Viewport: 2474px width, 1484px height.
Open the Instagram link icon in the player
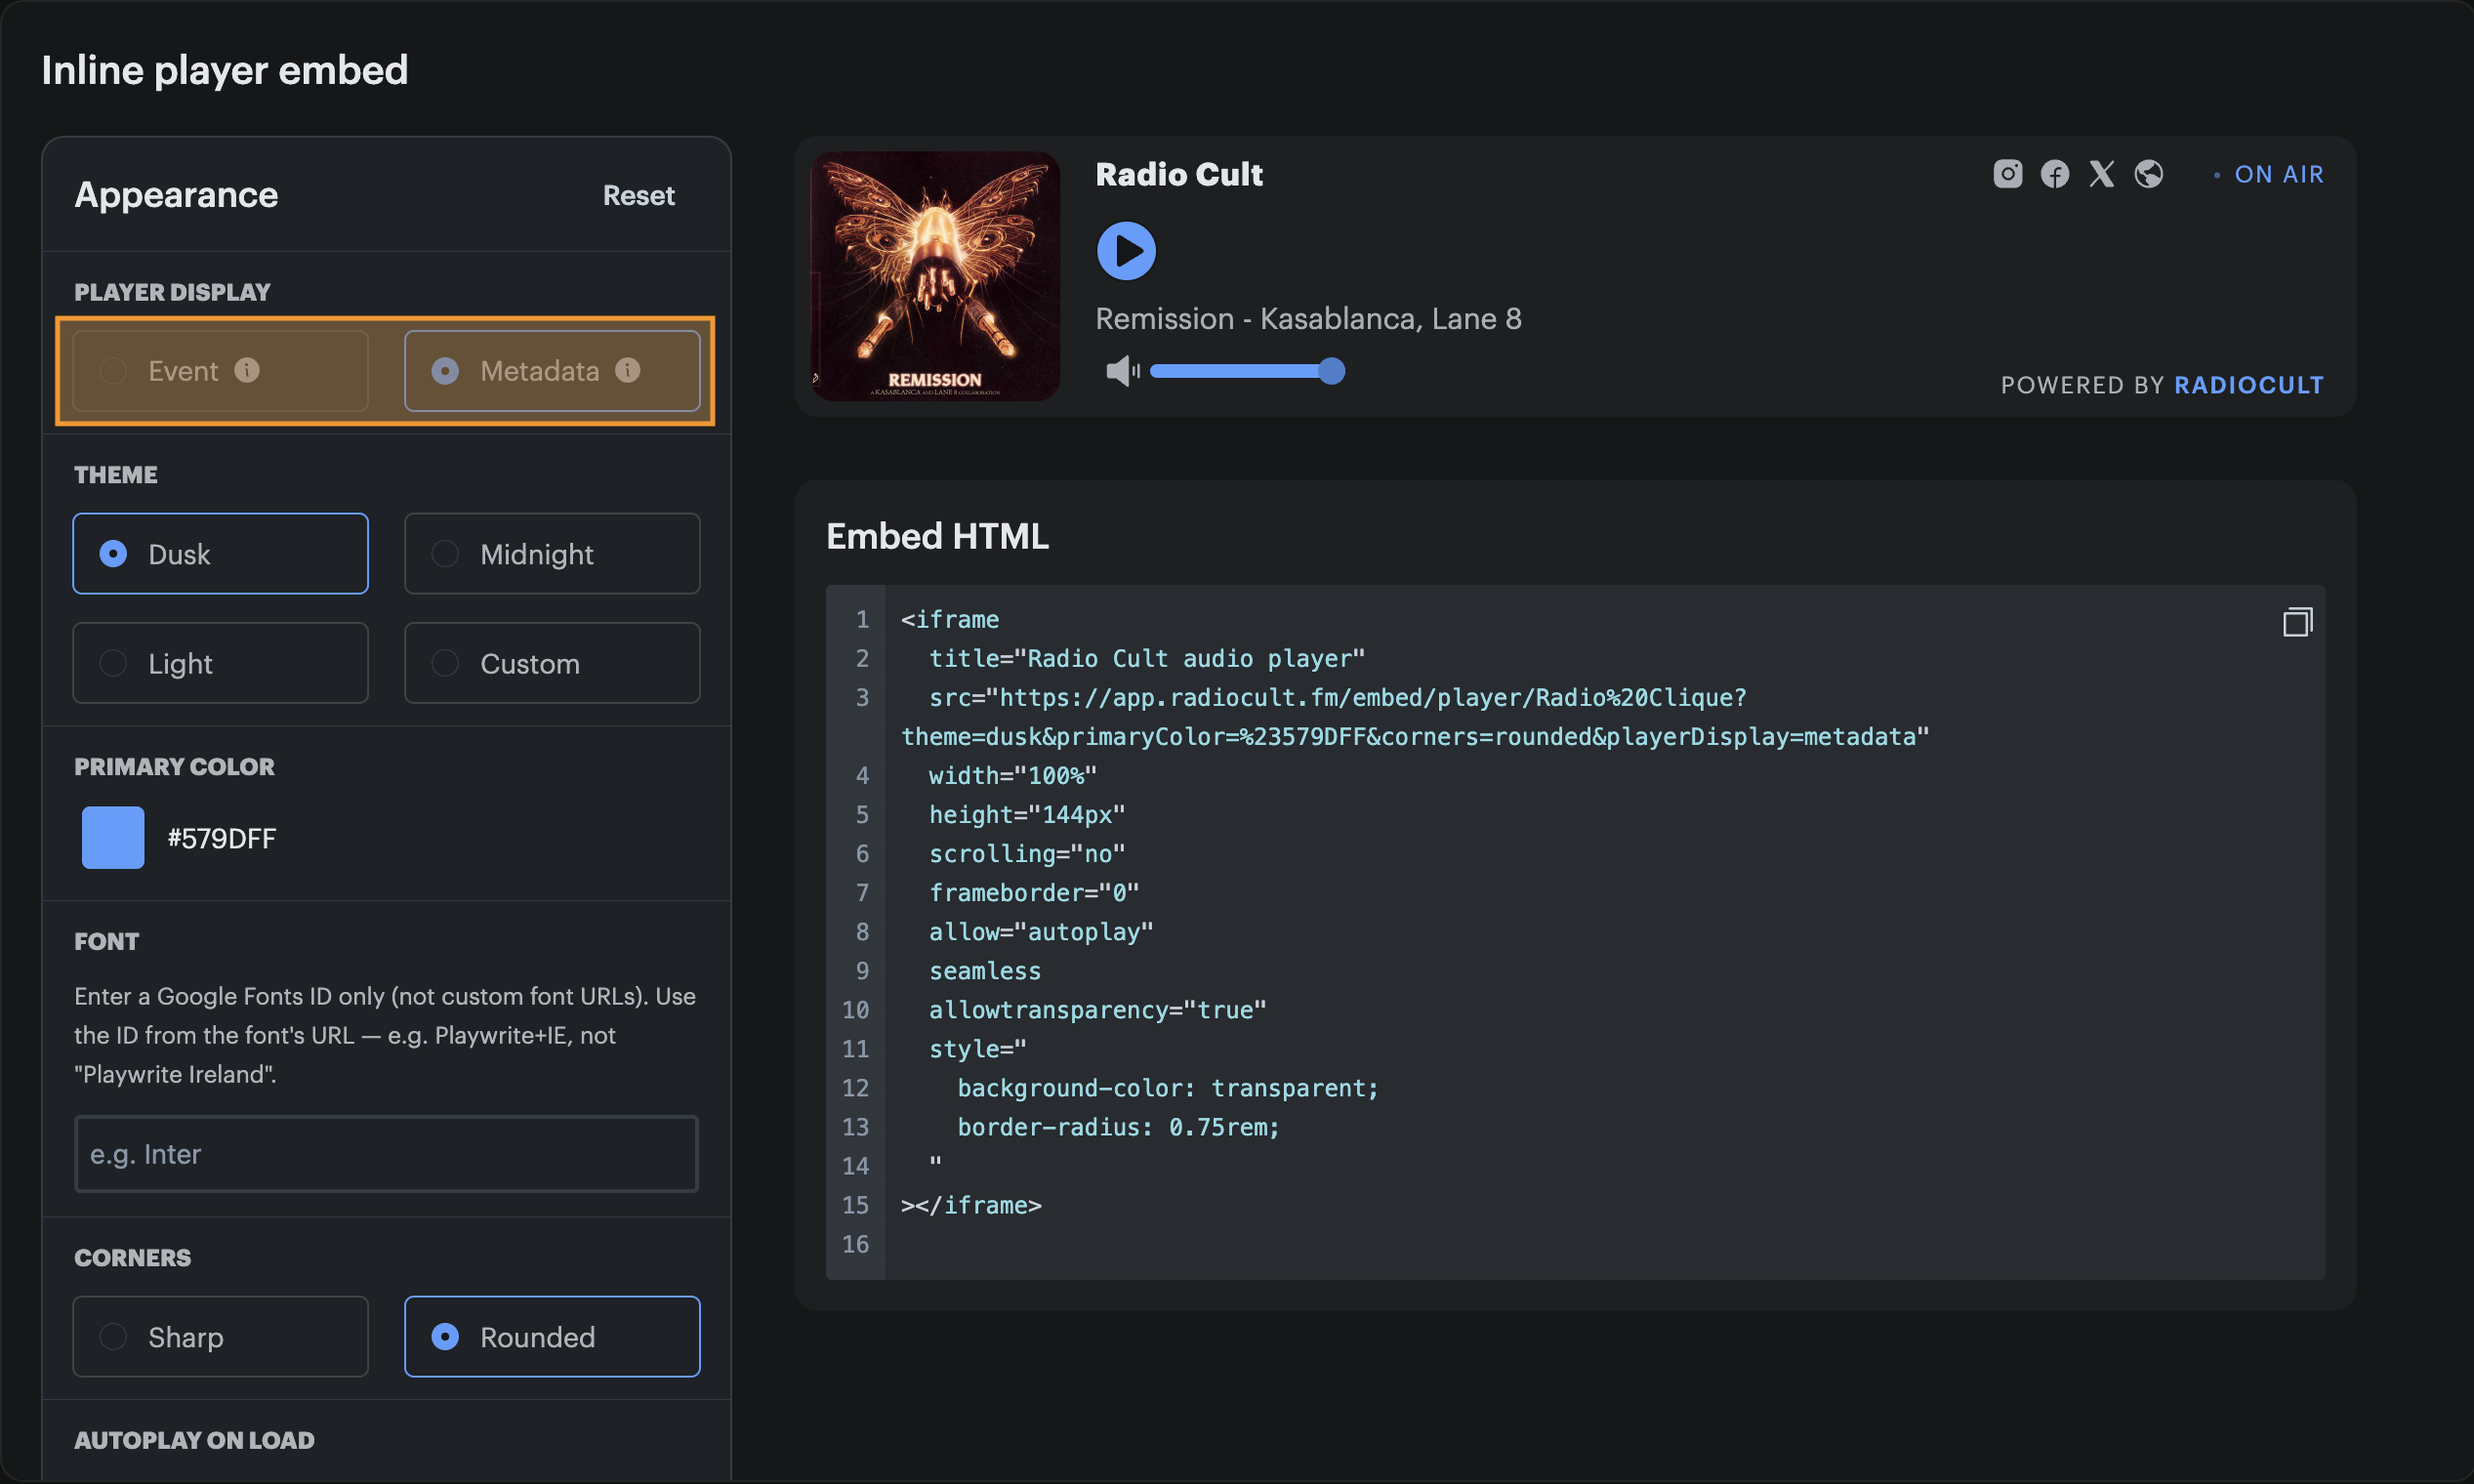pyautogui.click(x=2007, y=174)
